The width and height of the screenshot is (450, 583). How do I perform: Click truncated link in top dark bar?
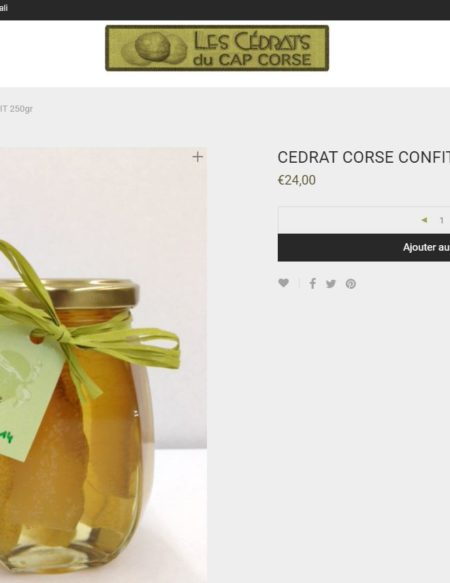pyautogui.click(x=4, y=8)
